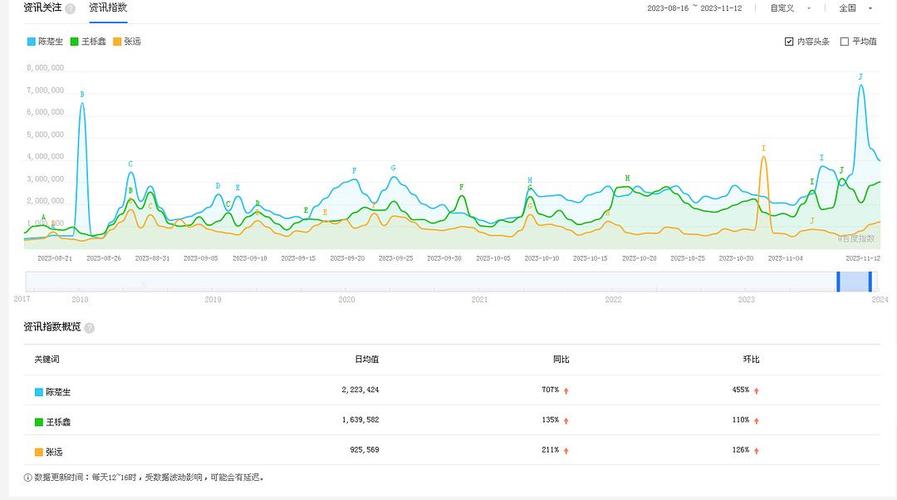Click the daily average value 1,639,582
This screenshot has width=897, height=500.
click(360, 420)
